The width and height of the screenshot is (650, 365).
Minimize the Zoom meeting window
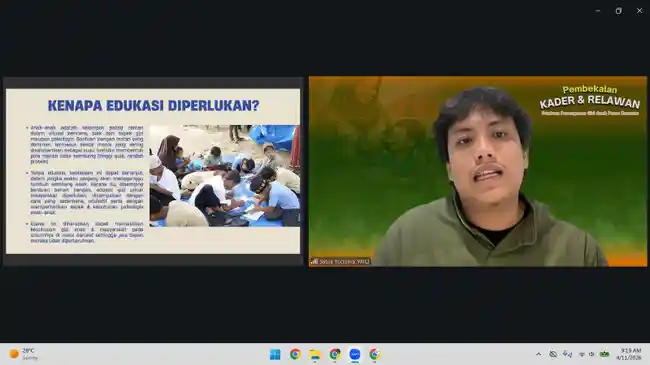click(598, 11)
